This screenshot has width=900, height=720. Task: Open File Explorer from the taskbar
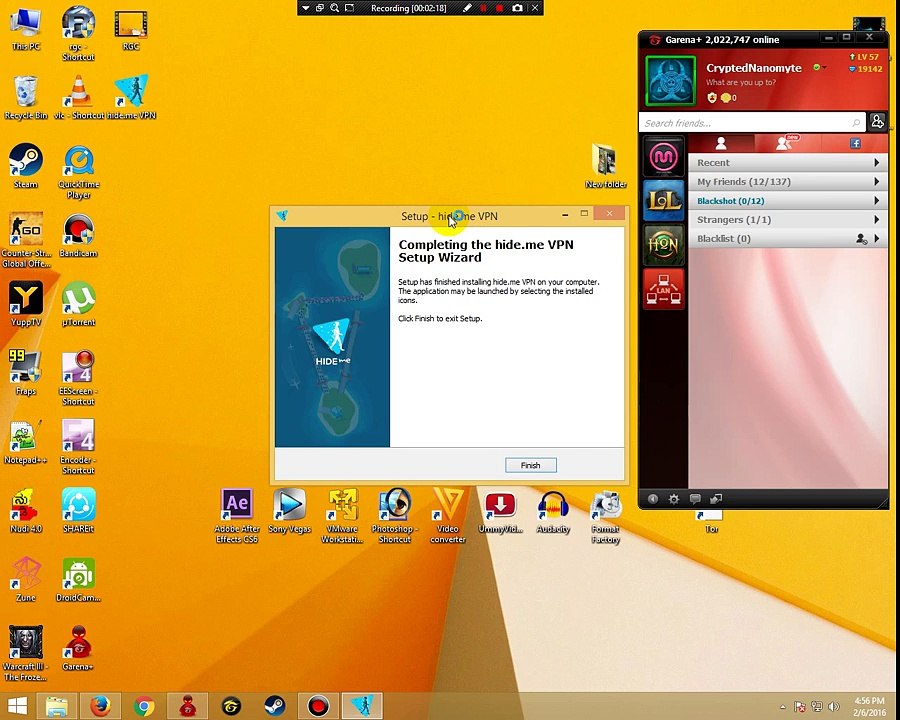(x=57, y=706)
